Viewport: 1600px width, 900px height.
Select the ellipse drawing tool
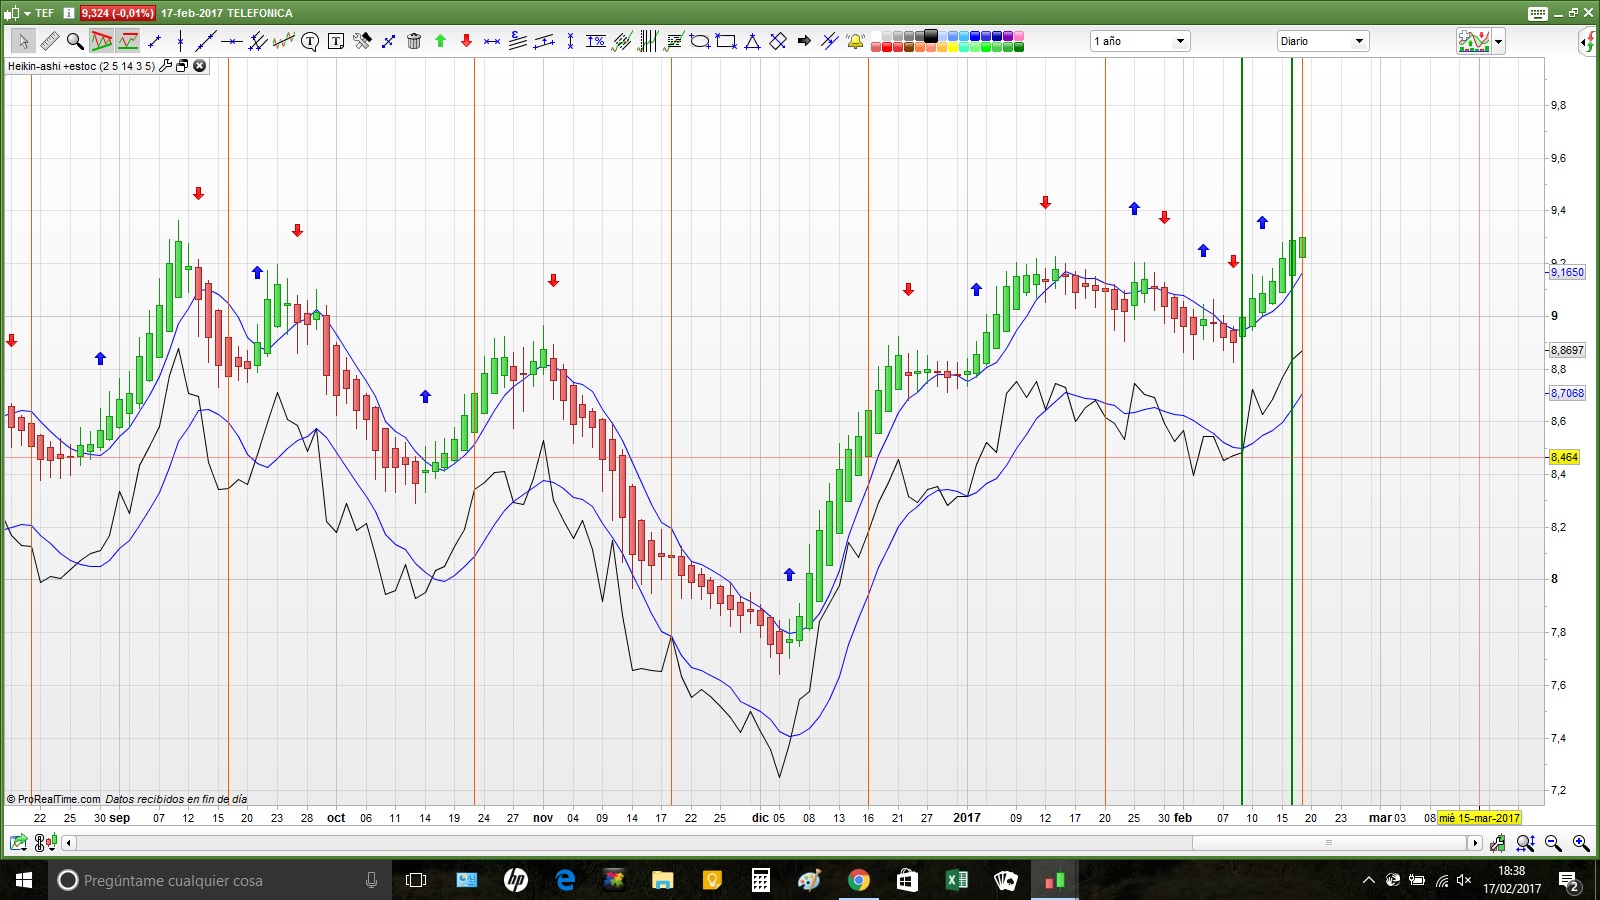tap(700, 41)
